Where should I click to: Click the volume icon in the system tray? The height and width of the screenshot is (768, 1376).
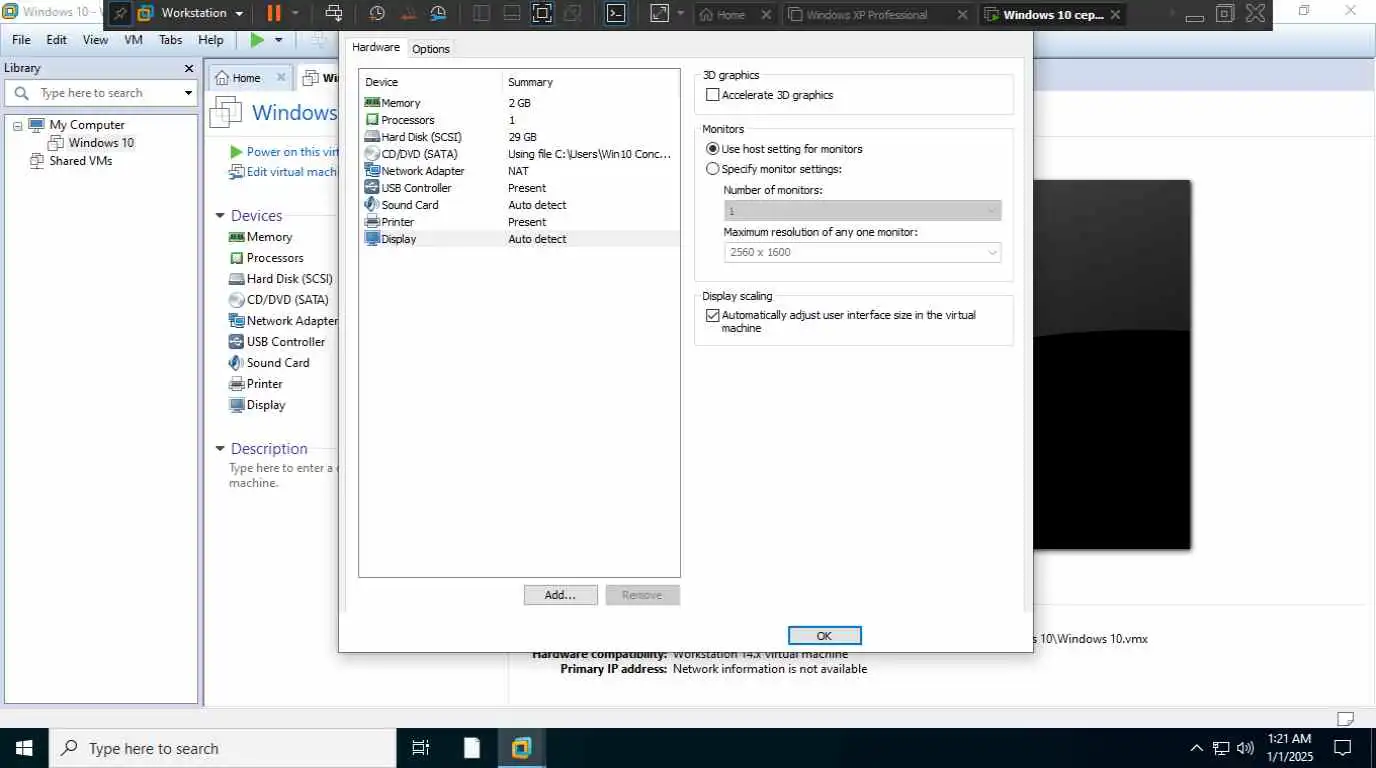(1245, 748)
